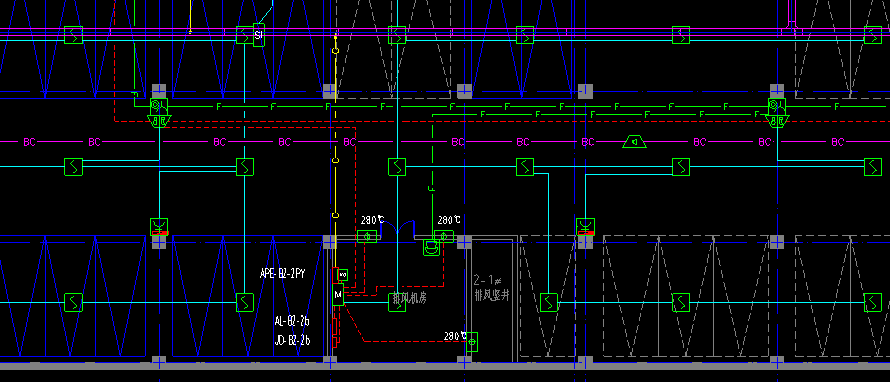Click the speaker symbol on BC line

click(635, 141)
